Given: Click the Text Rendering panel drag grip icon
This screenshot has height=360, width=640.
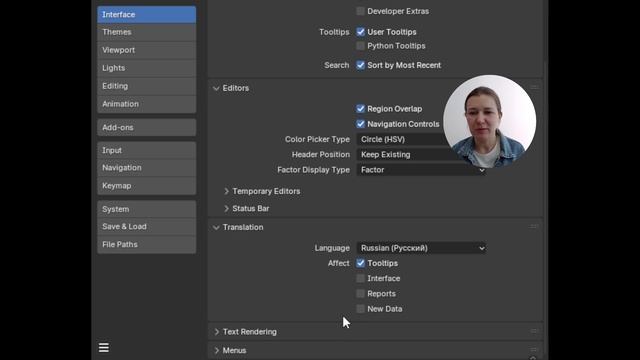Looking at the screenshot, I should 533,331.
